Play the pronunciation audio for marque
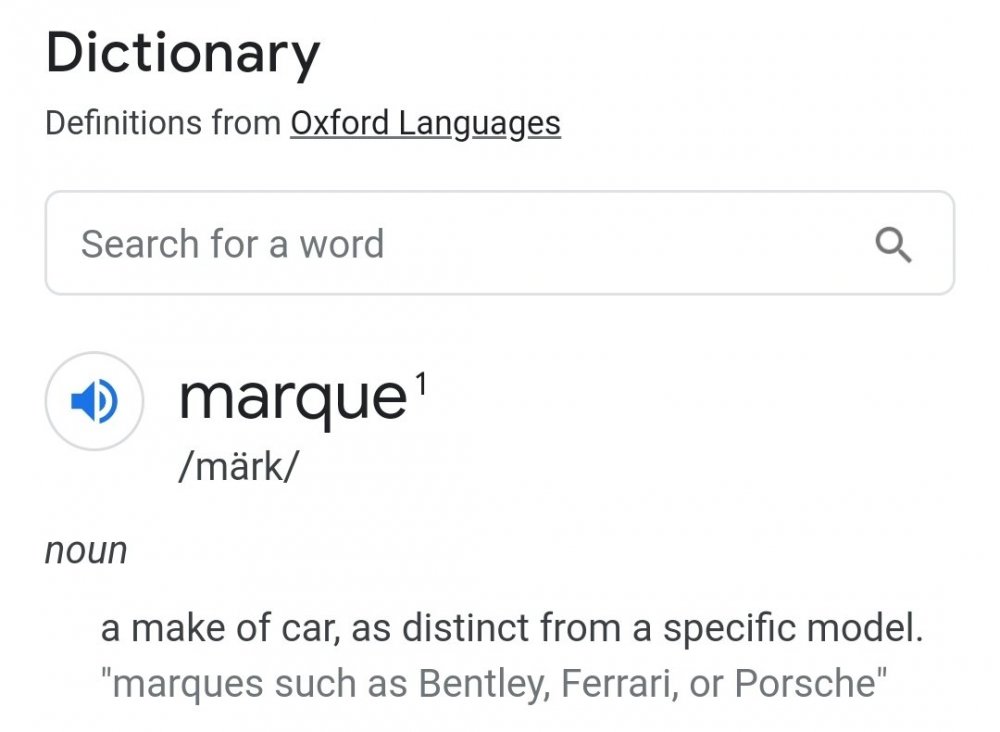Viewport: 1000px width, 732px height. [x=95, y=401]
